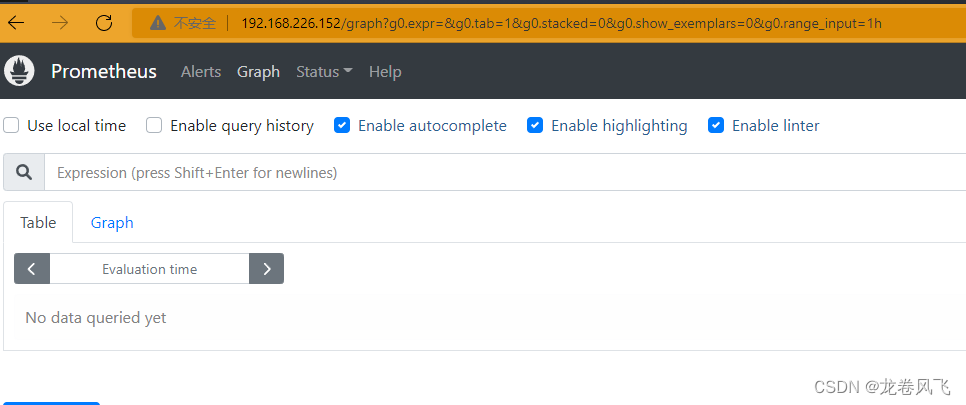Screen dimensions: 966x405
Task: Click the "No data queried yet" message
Action: click(95, 317)
